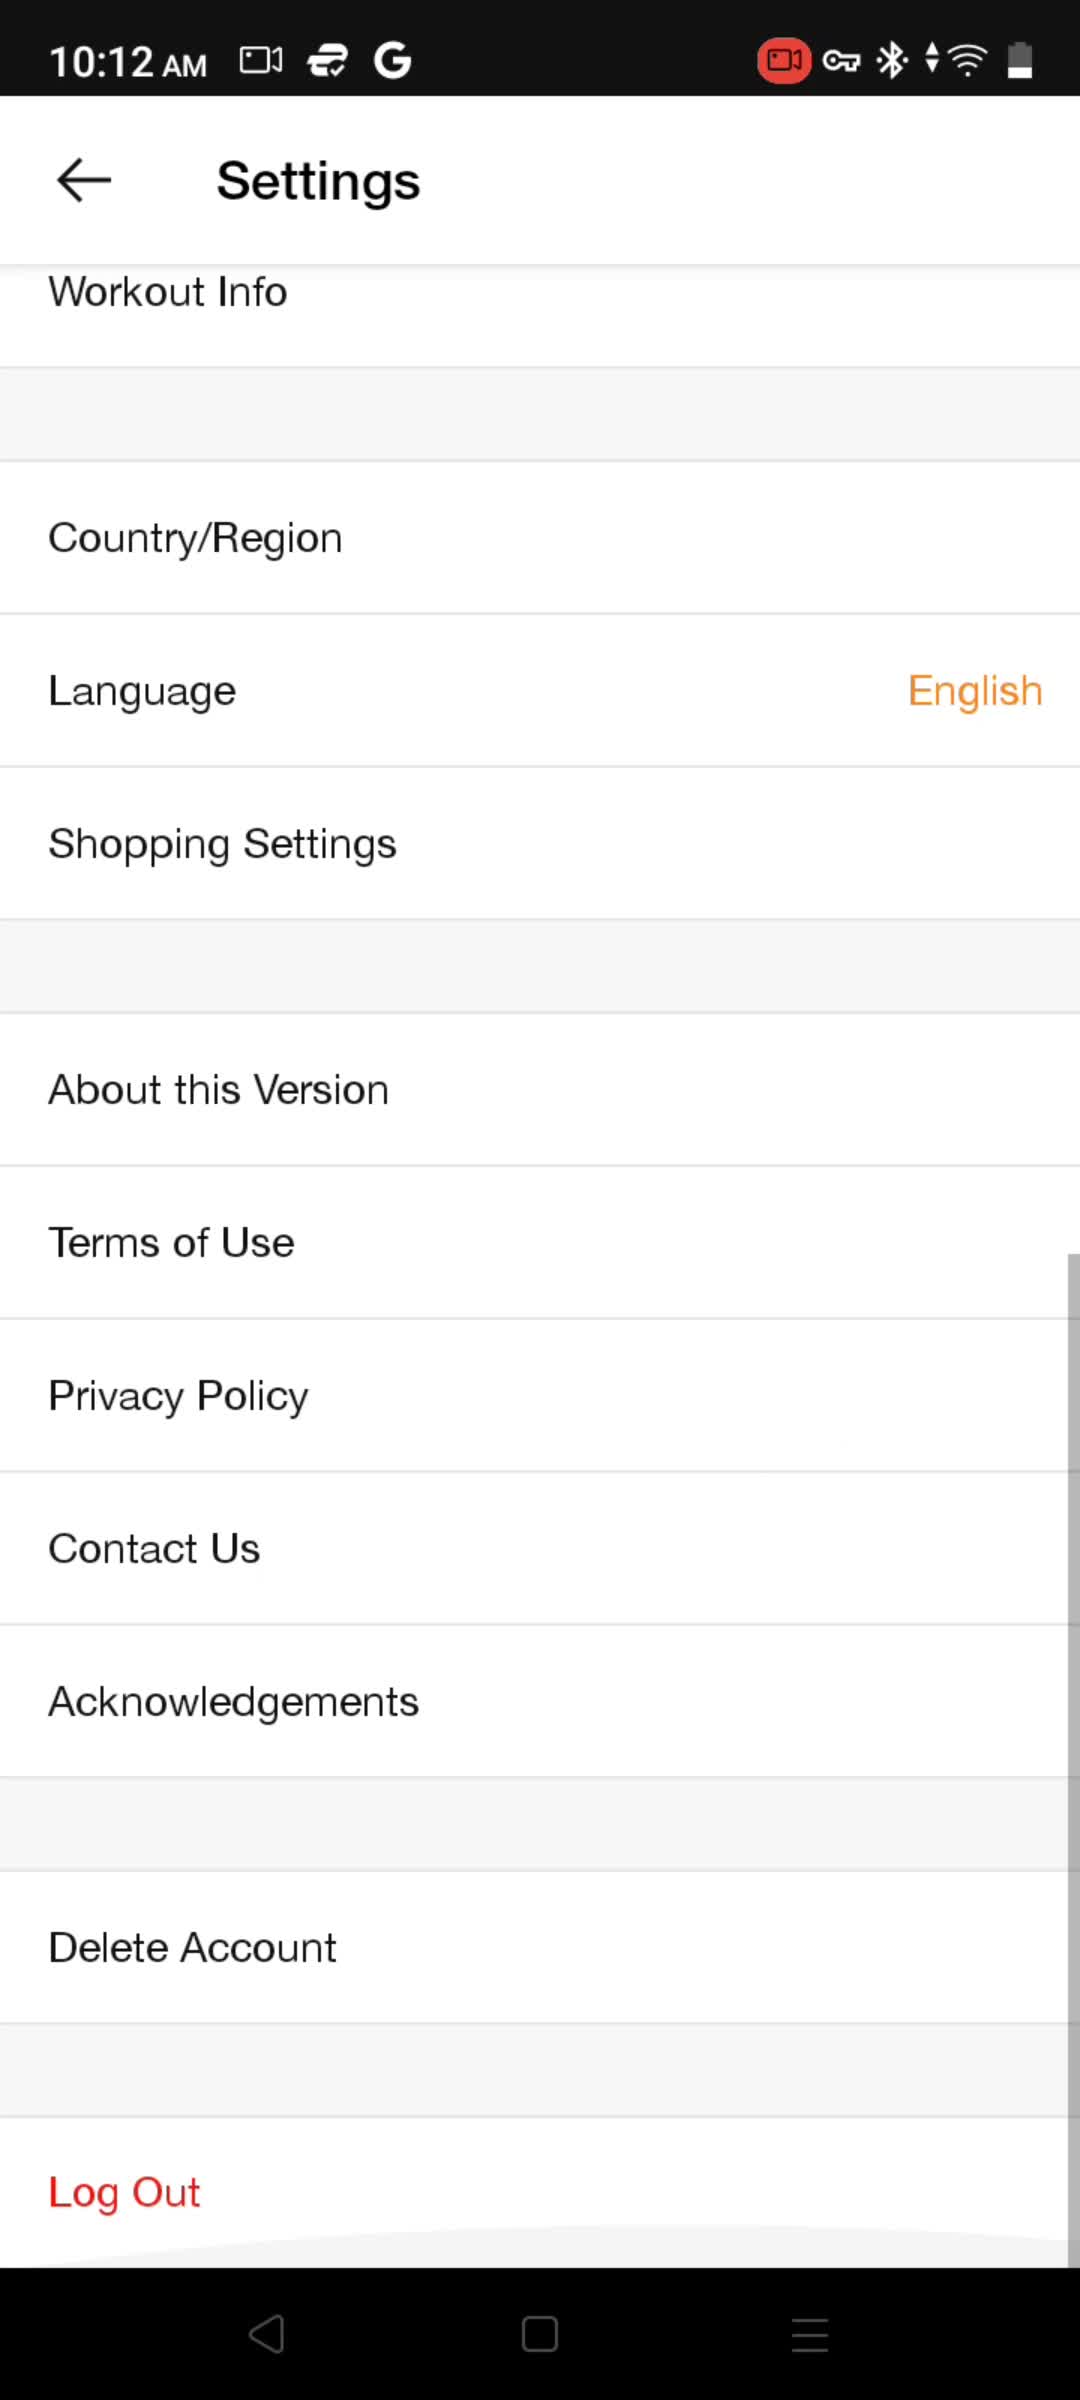Screen dimensions: 1080x2400
Task: Select Delete Account option
Action: point(540,1948)
